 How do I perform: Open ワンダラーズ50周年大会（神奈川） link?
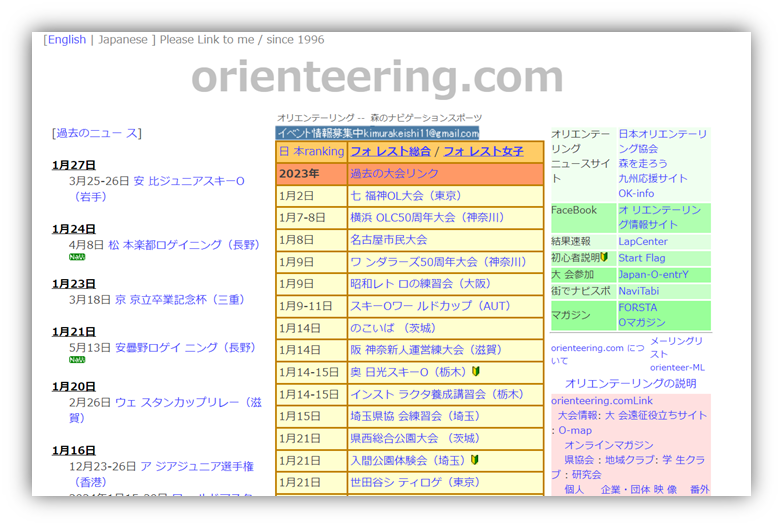tap(438, 262)
